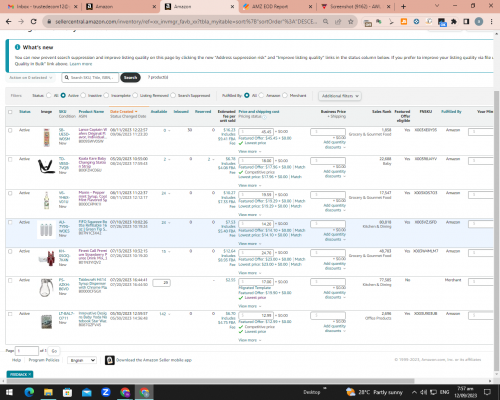Click the share page icon in address bar
The image size is (500, 400).
tap(338, 21)
